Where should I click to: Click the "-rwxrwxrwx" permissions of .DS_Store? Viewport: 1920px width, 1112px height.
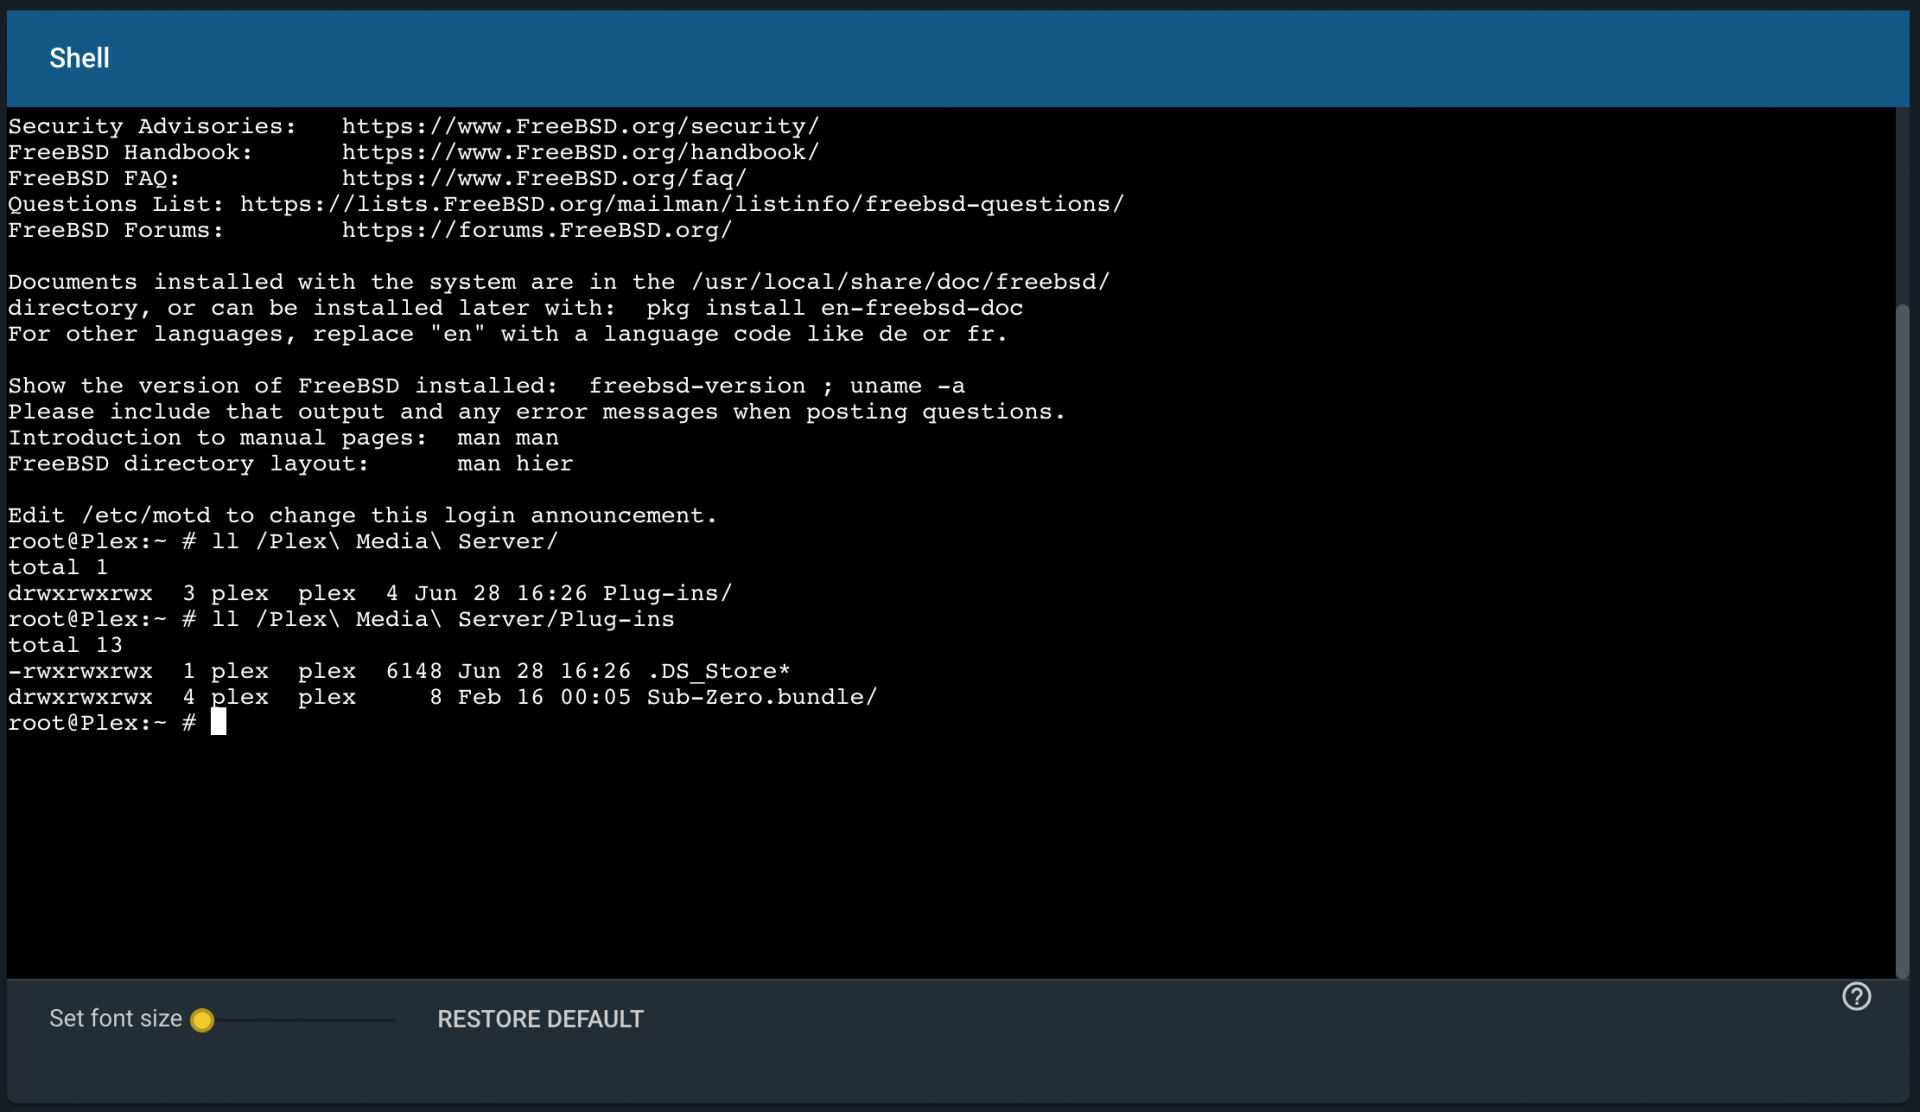[80, 671]
